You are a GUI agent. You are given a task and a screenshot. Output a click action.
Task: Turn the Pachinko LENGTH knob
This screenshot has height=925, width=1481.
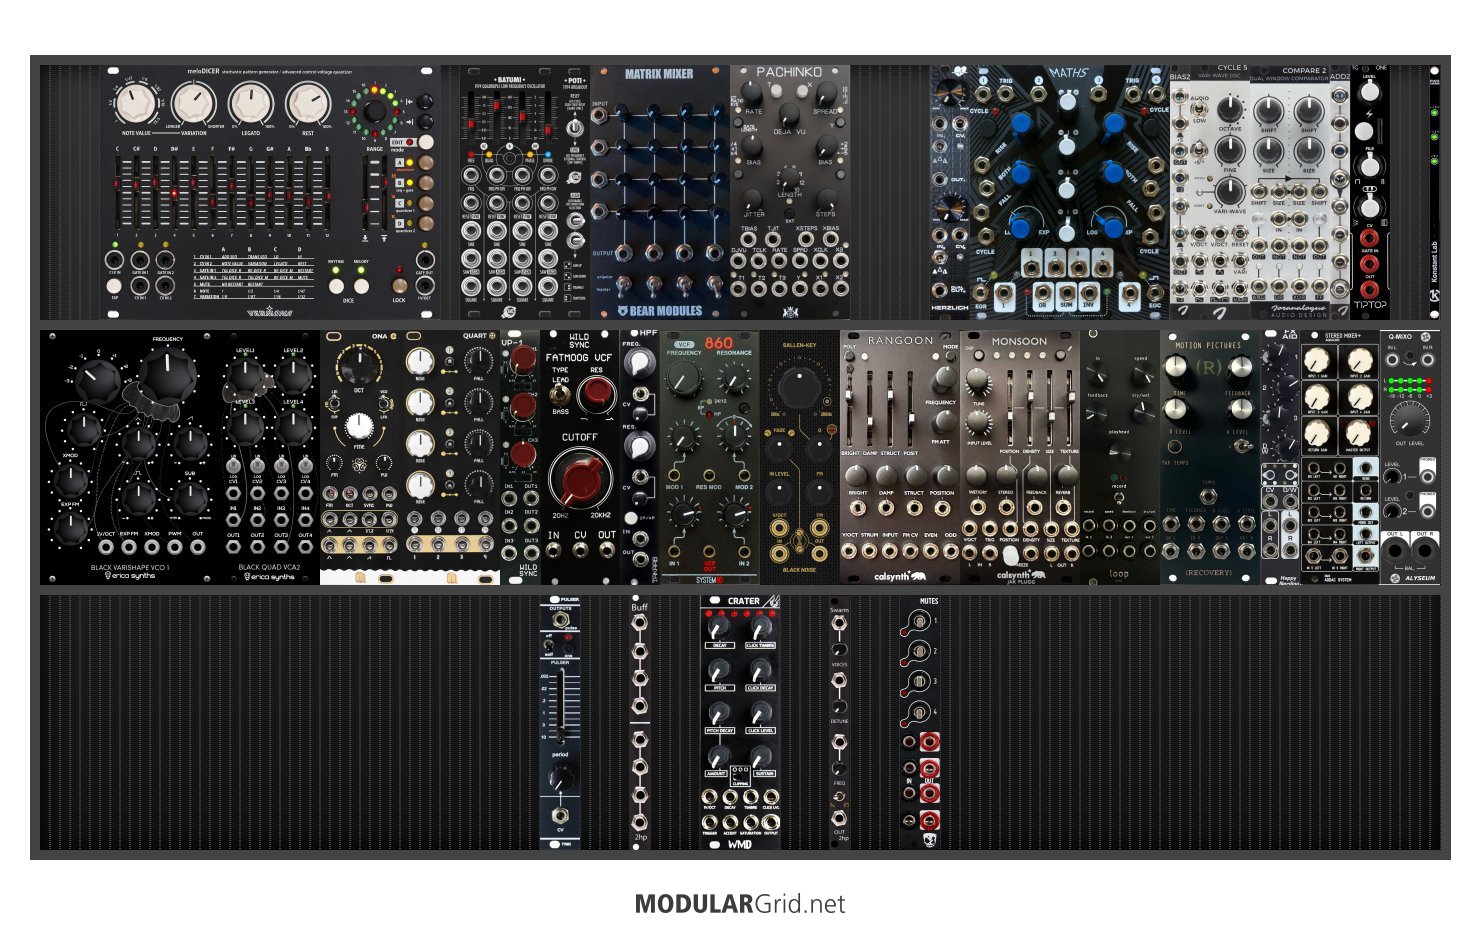pyautogui.click(x=789, y=178)
